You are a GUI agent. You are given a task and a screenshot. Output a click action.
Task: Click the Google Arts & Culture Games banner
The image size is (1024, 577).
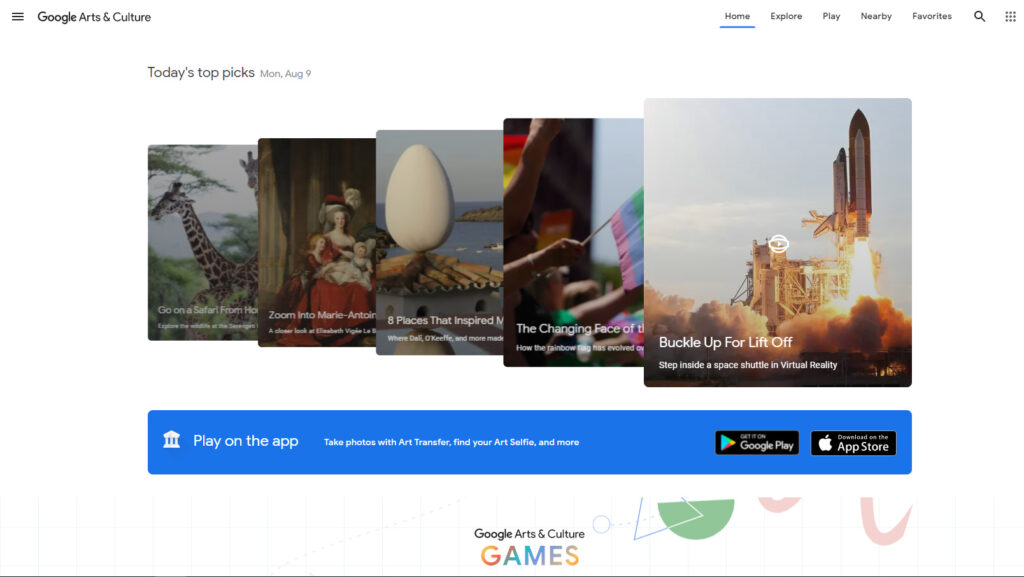pyautogui.click(x=530, y=547)
